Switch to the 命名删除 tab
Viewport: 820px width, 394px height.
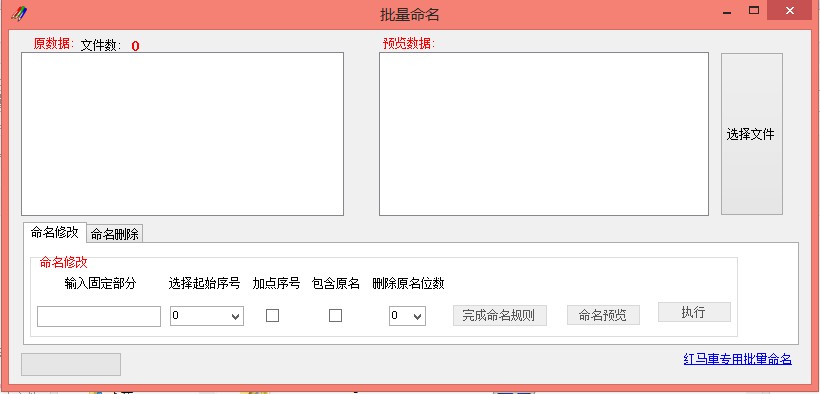115,234
